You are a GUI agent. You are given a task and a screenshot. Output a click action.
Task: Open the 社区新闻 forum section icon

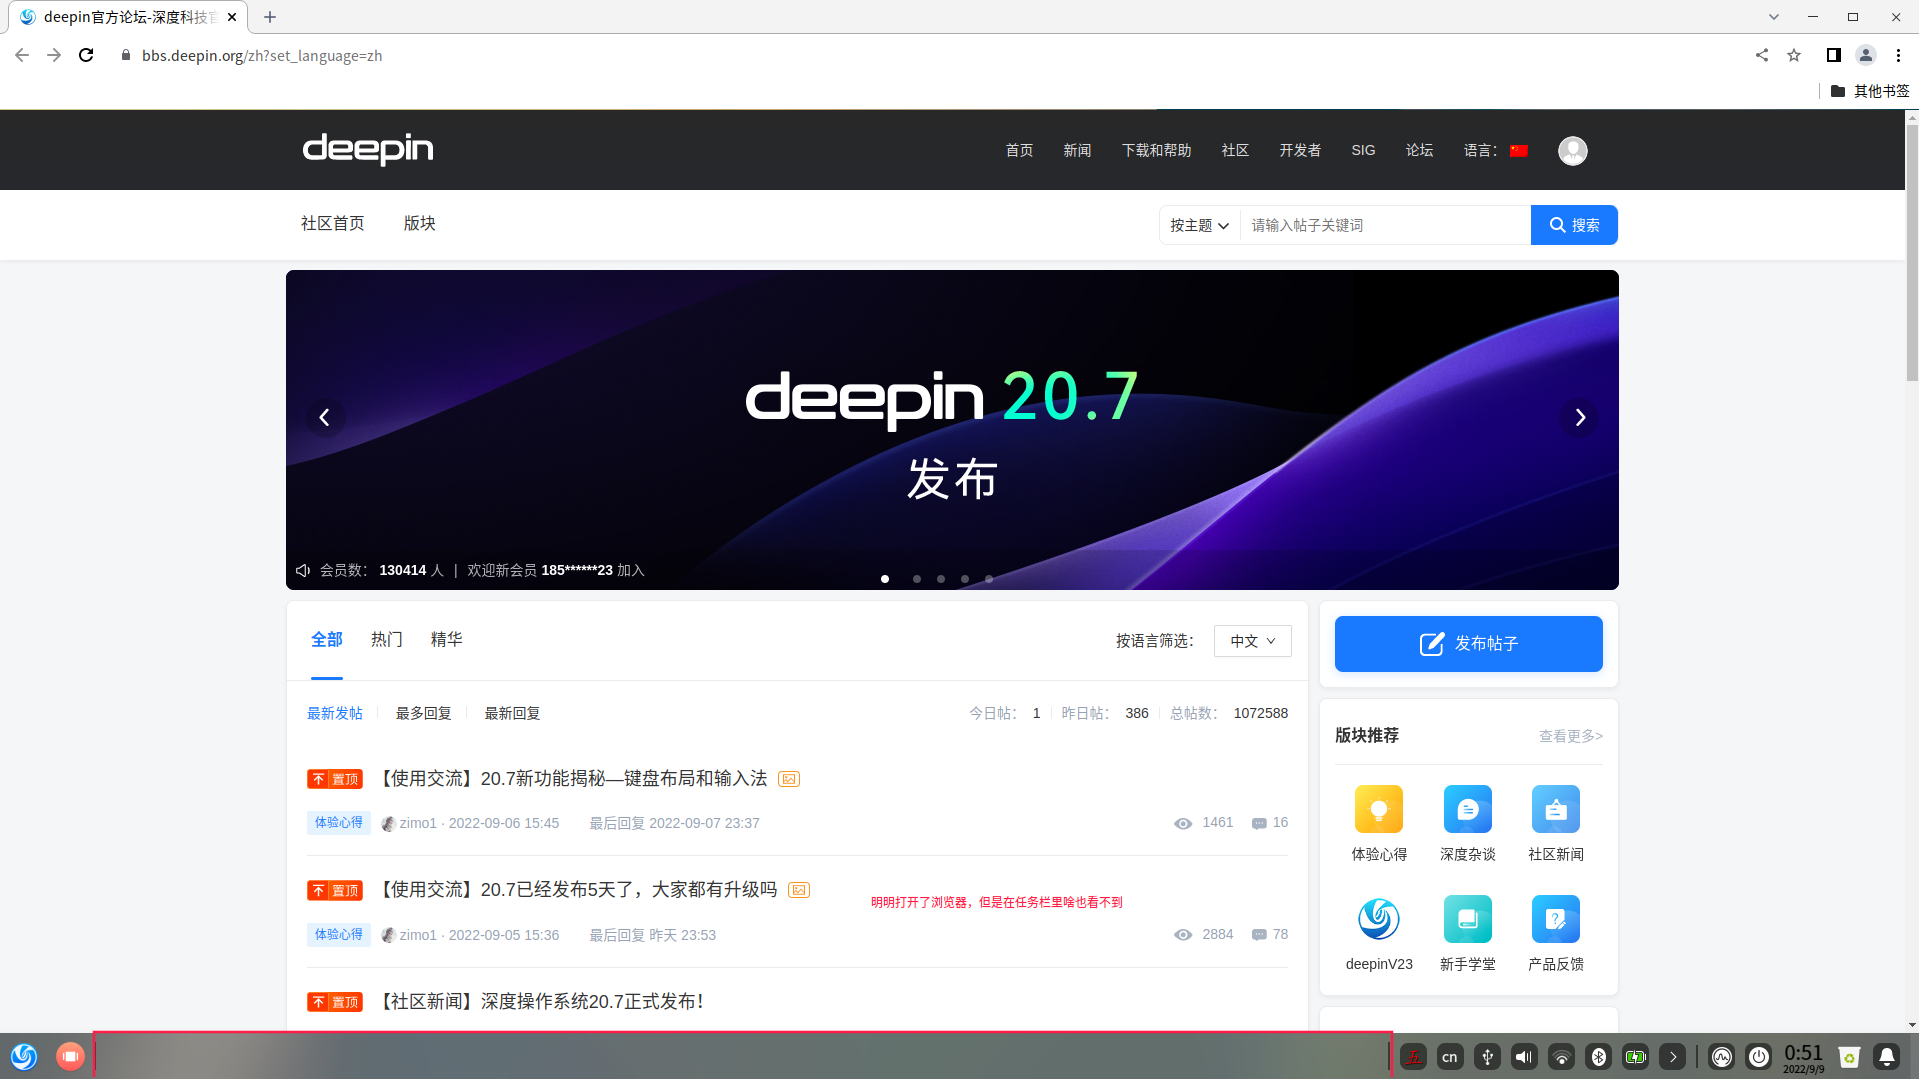click(1555, 810)
